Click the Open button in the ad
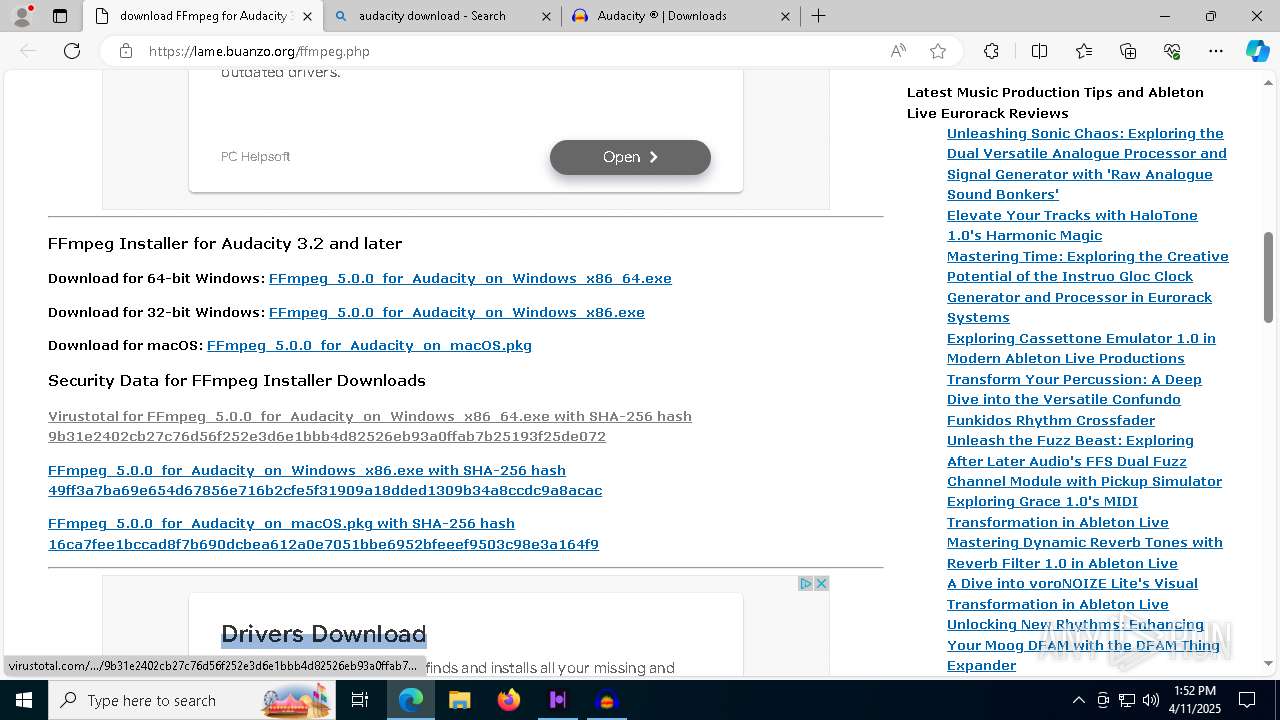The image size is (1280, 720). coord(630,157)
